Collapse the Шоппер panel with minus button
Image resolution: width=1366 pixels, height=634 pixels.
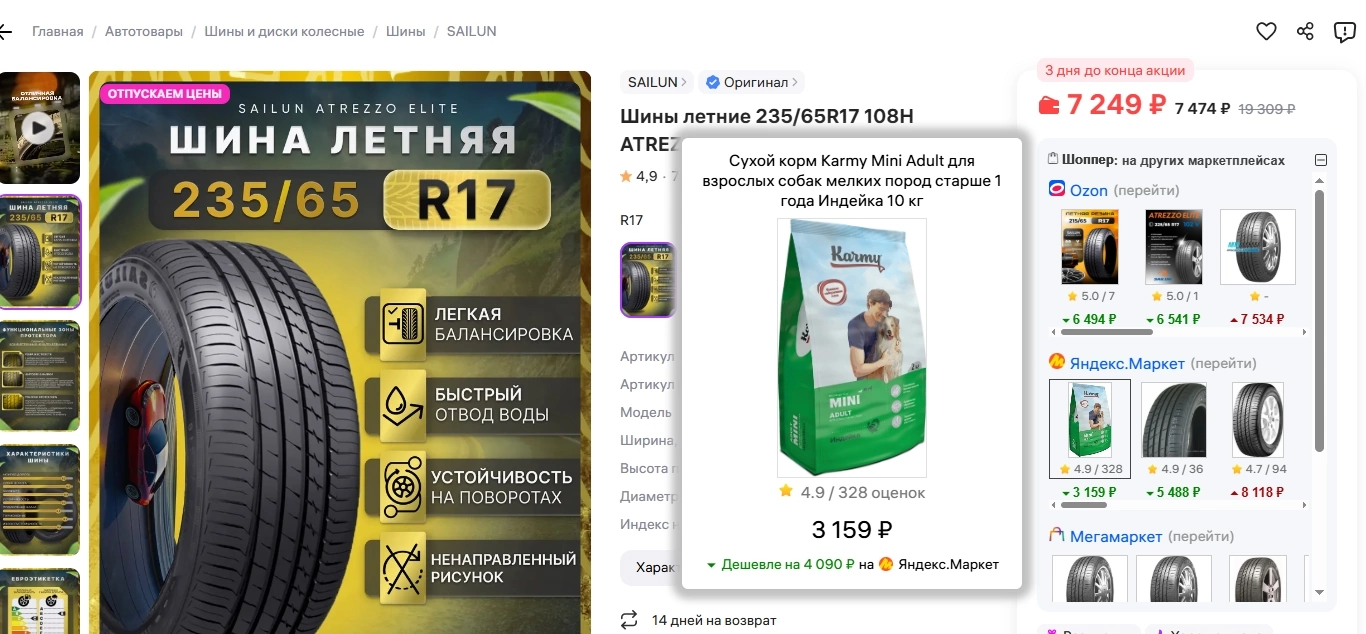pyautogui.click(x=1321, y=160)
